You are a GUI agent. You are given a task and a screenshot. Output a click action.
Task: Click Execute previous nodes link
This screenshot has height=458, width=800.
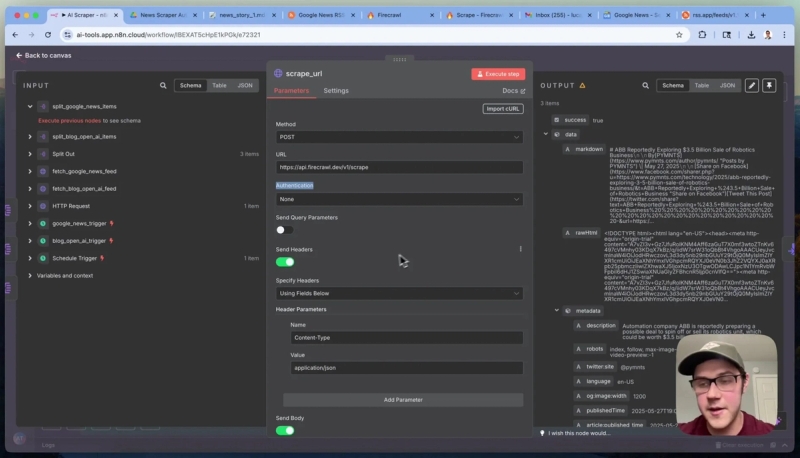coord(69,121)
